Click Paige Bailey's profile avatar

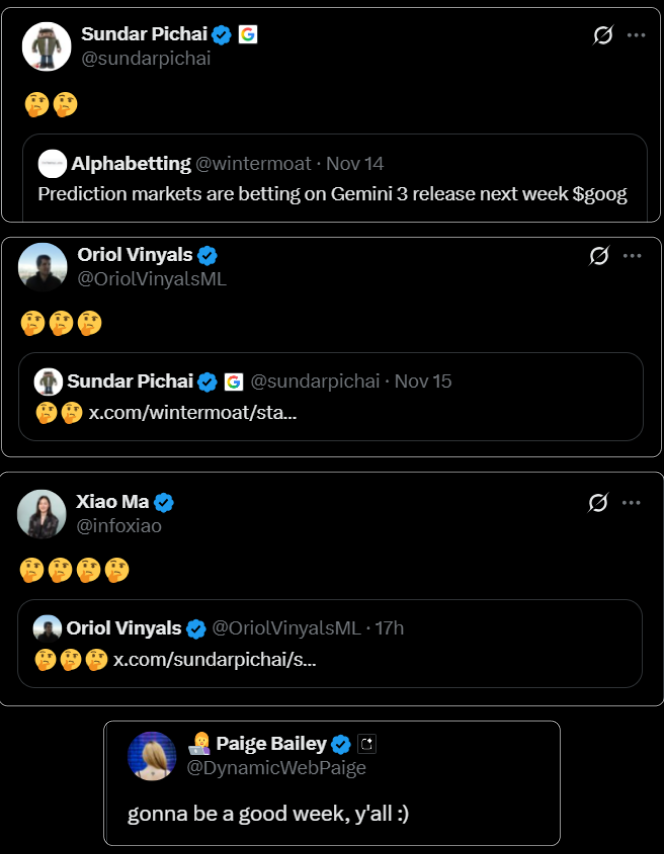tap(152, 755)
